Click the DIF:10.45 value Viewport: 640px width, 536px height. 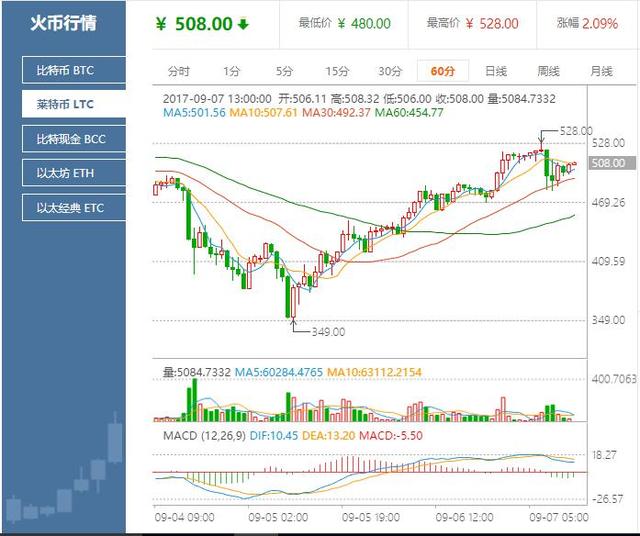[273, 436]
